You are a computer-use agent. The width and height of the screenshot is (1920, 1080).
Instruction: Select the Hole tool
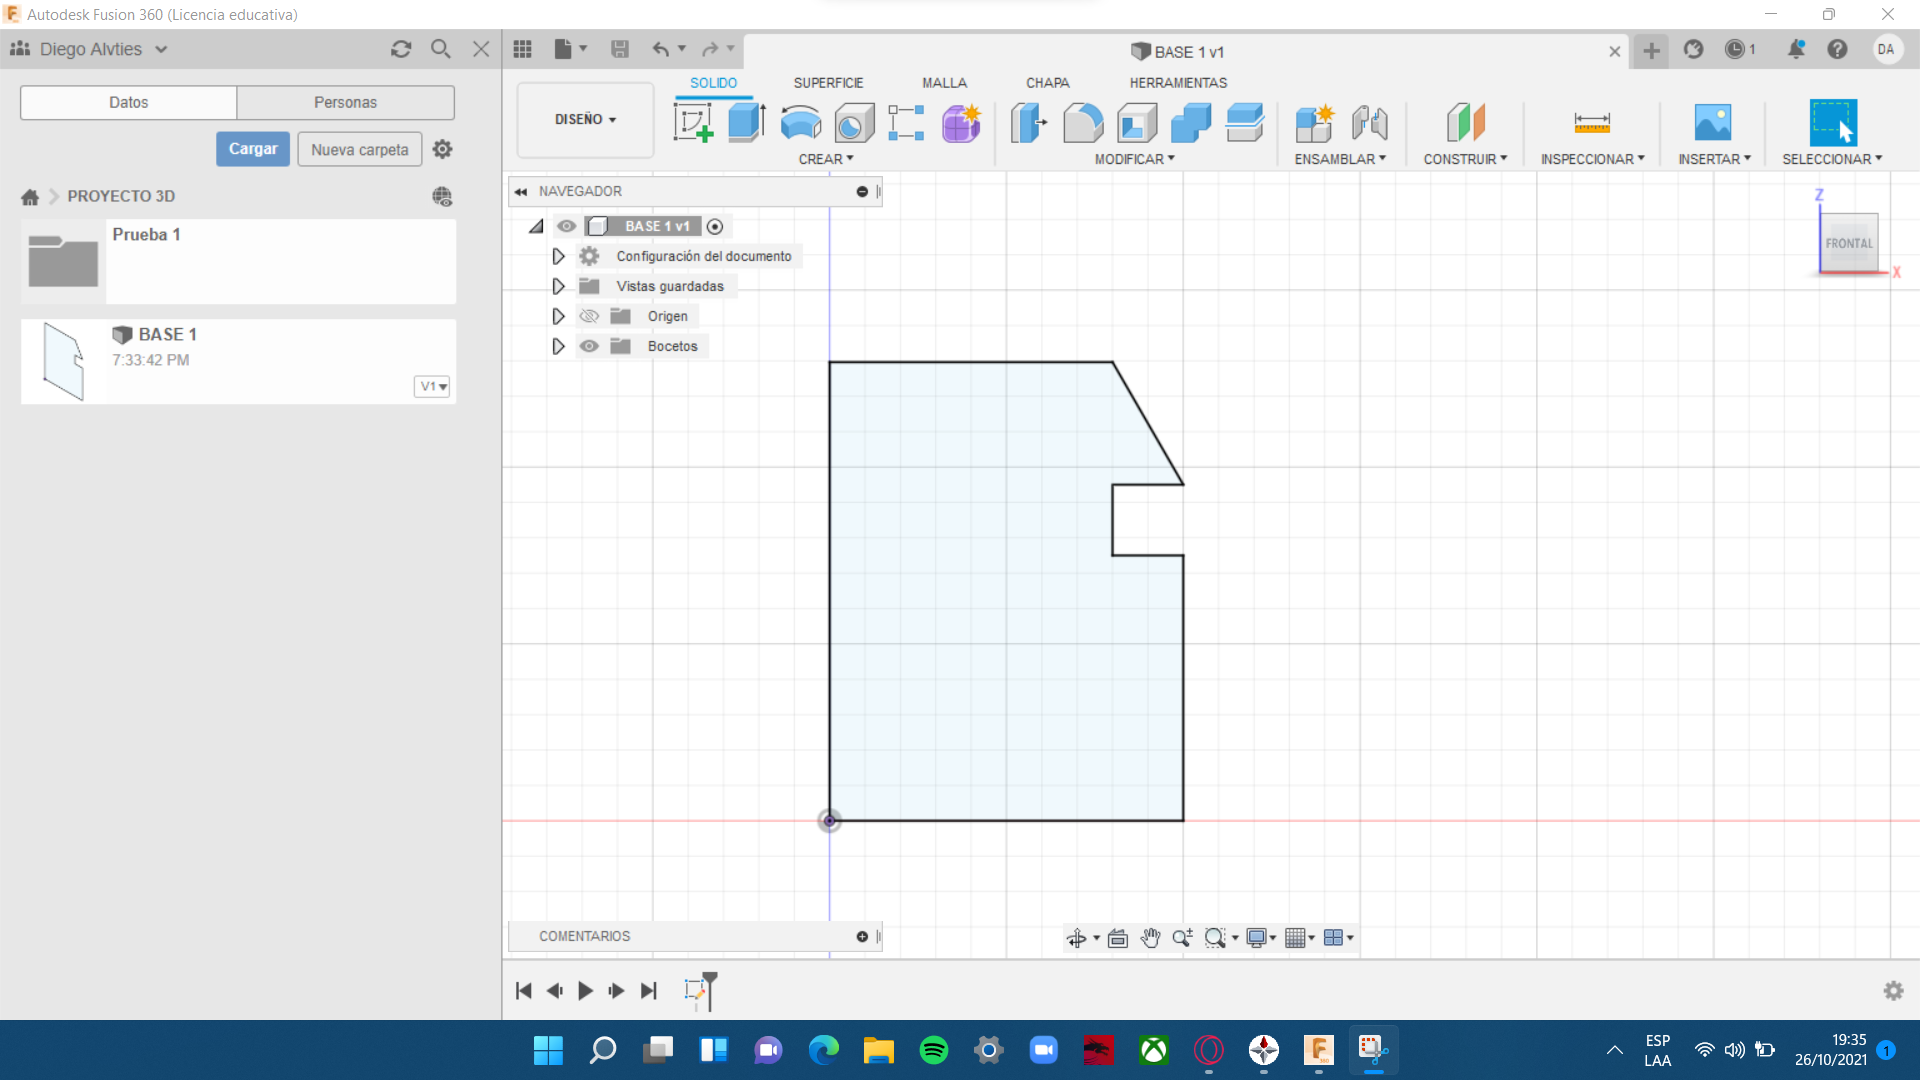coord(854,123)
